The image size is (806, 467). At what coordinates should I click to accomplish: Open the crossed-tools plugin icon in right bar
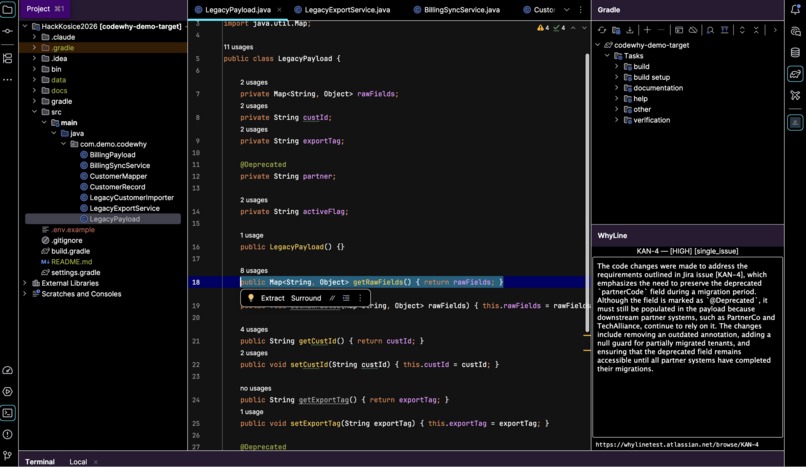click(x=795, y=95)
